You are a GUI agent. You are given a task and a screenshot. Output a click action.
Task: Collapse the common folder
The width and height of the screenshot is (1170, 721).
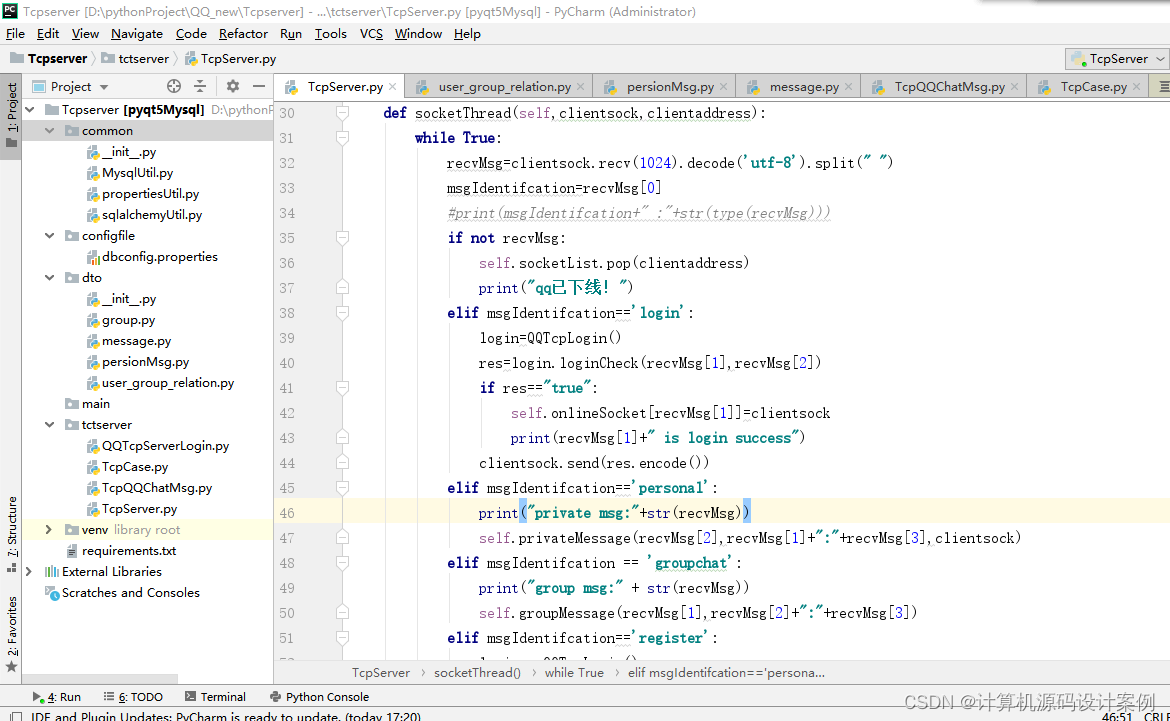(x=50, y=131)
